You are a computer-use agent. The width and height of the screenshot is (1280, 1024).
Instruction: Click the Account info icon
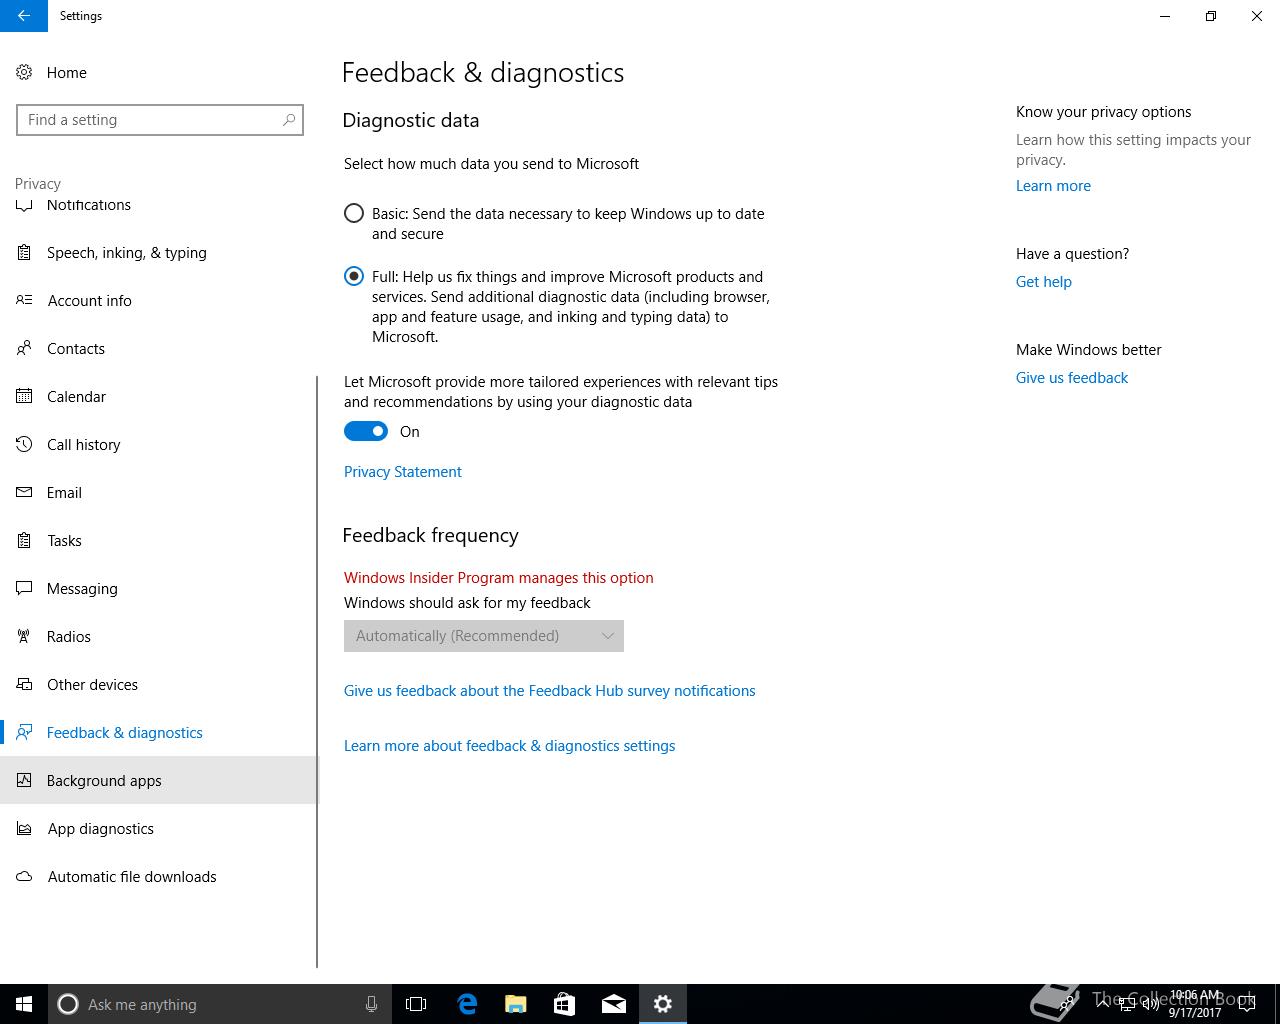coord(24,301)
